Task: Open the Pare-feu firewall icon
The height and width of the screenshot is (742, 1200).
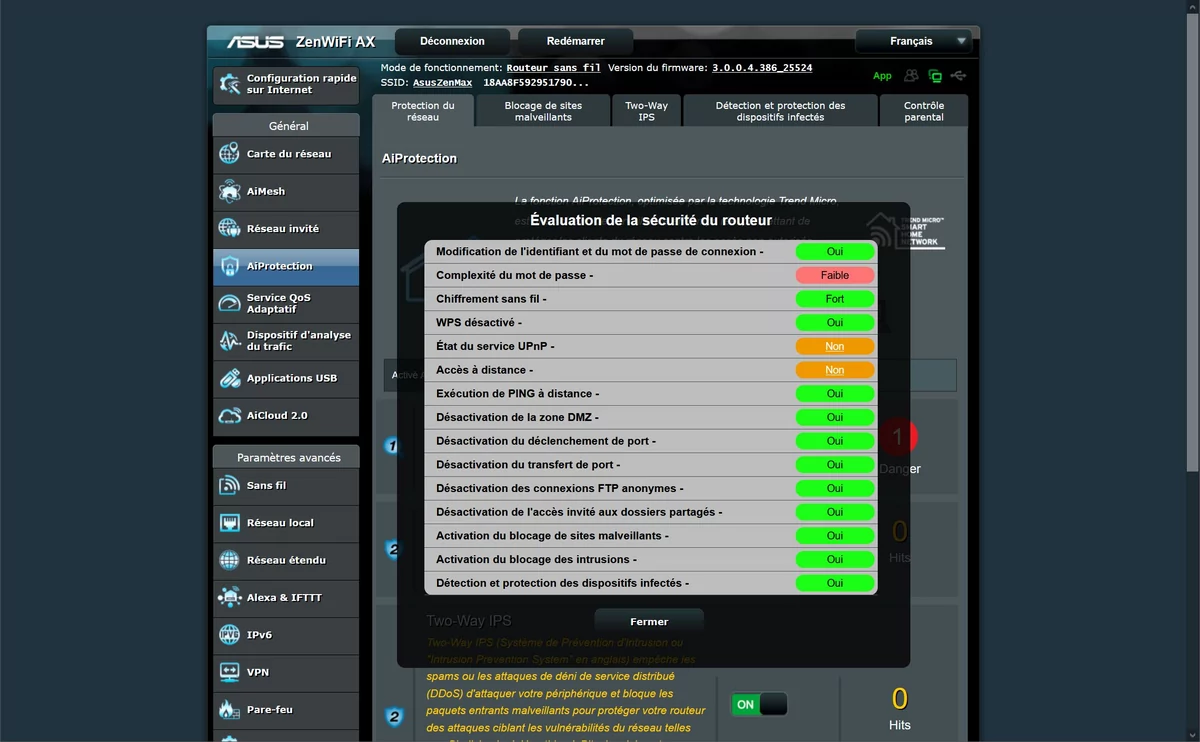Action: click(x=230, y=710)
